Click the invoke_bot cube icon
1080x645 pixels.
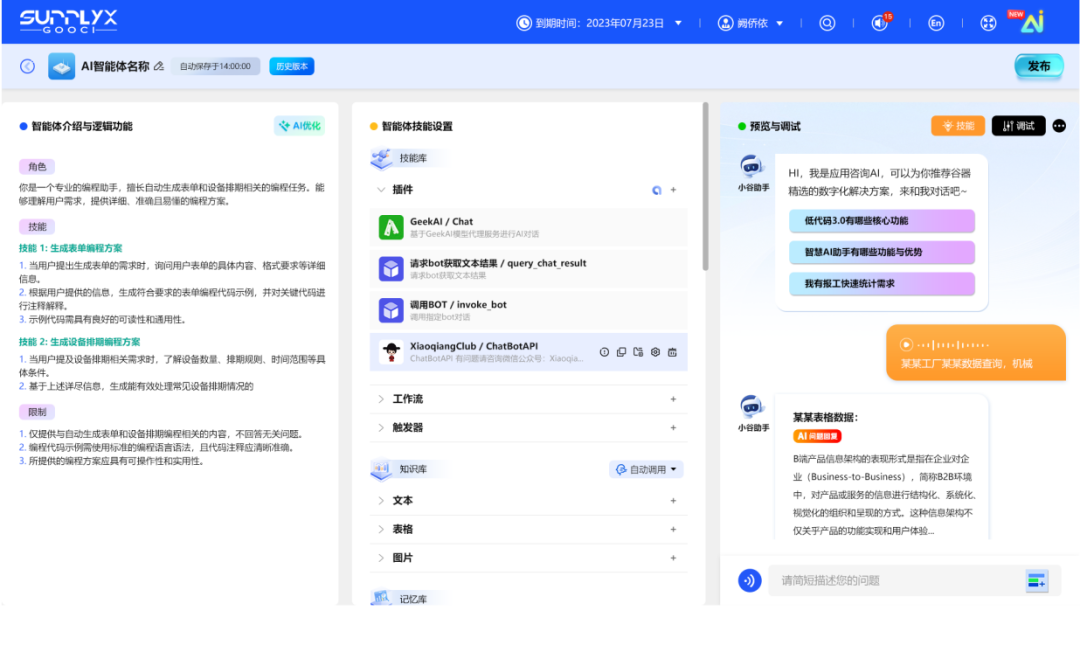click(x=391, y=310)
